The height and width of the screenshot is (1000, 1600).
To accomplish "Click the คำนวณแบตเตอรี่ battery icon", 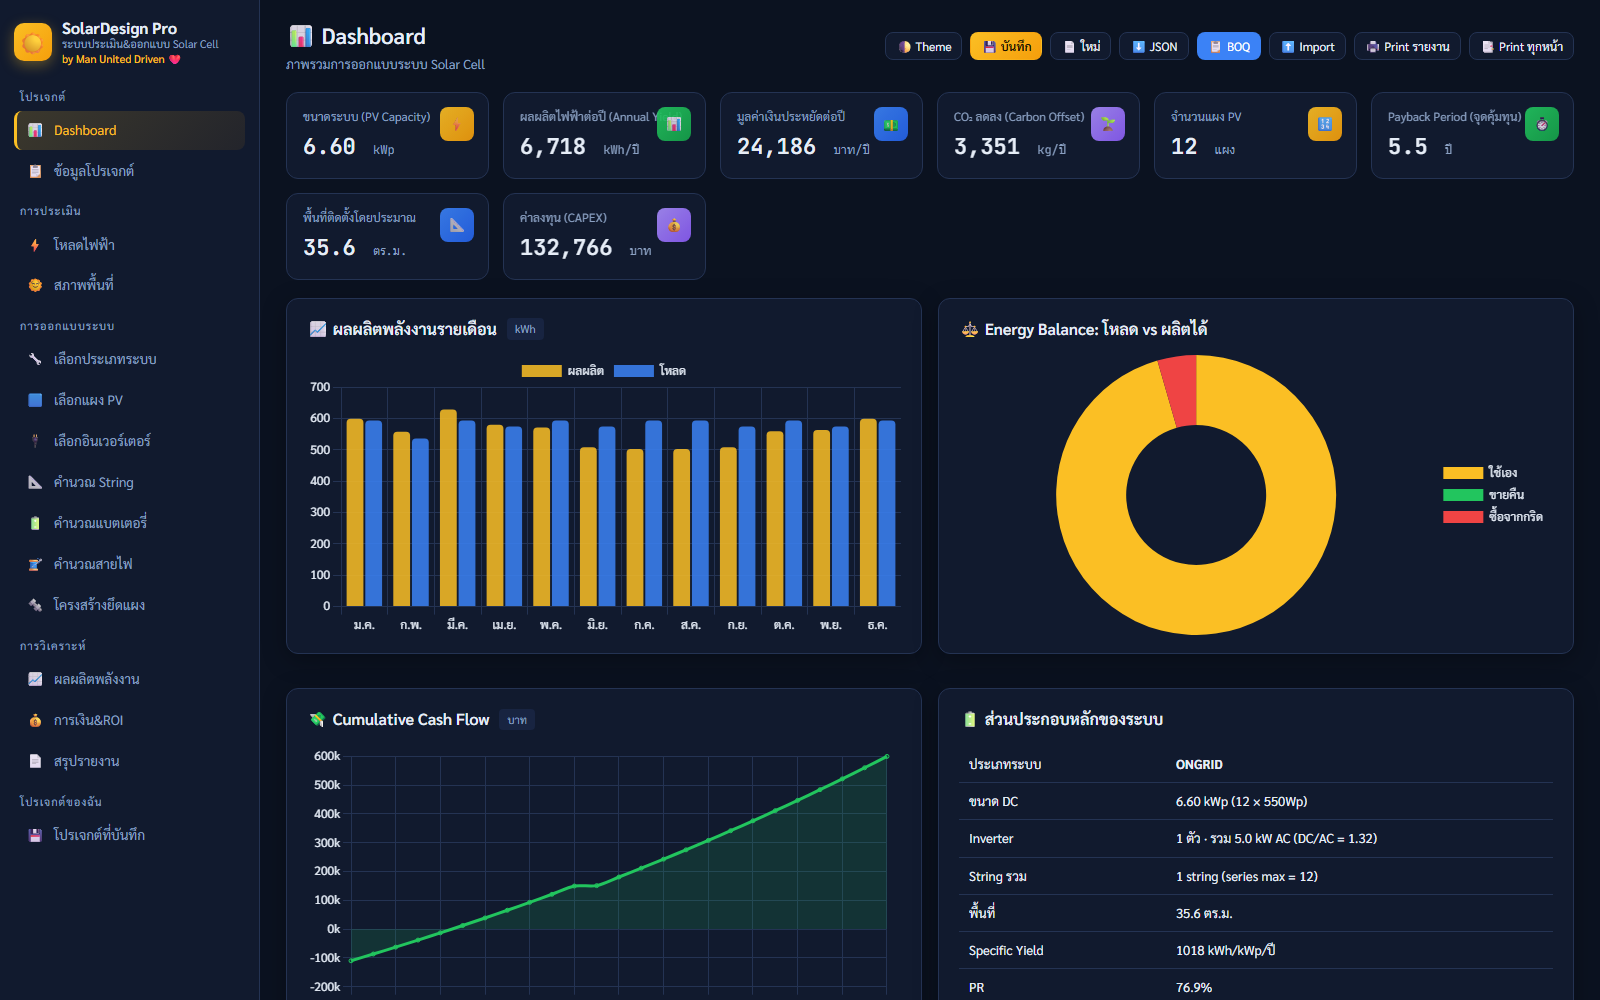I will [35, 523].
